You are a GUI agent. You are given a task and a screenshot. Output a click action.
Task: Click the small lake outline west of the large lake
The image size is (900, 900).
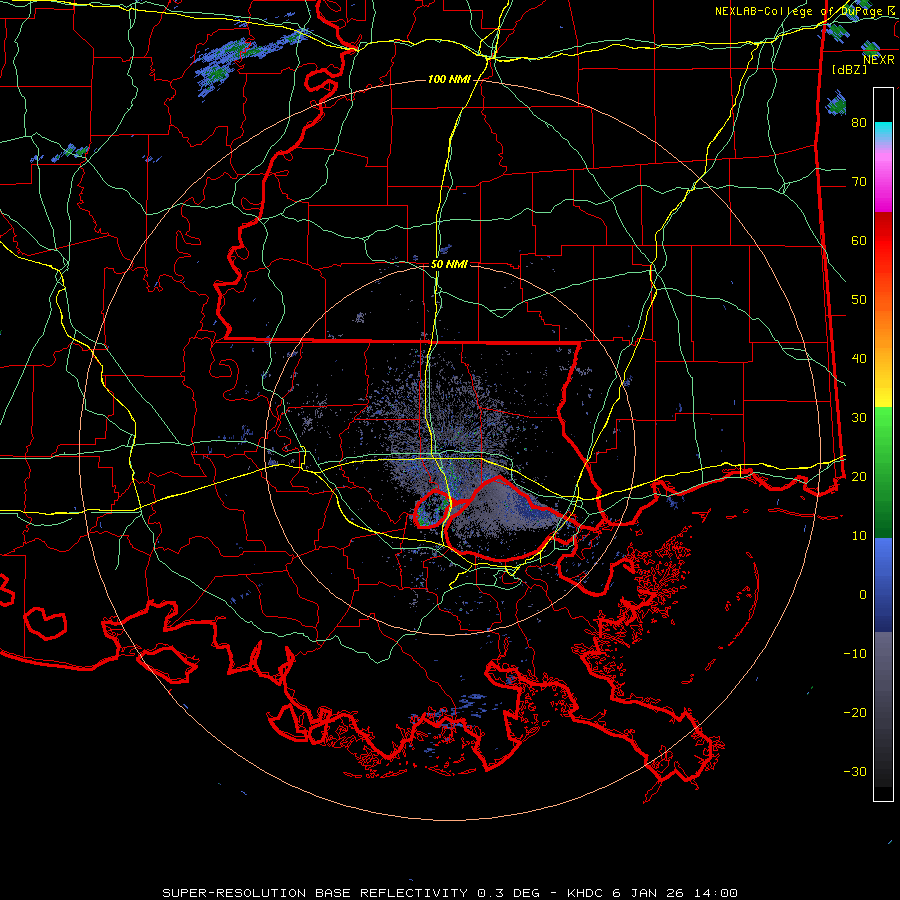click(432, 508)
